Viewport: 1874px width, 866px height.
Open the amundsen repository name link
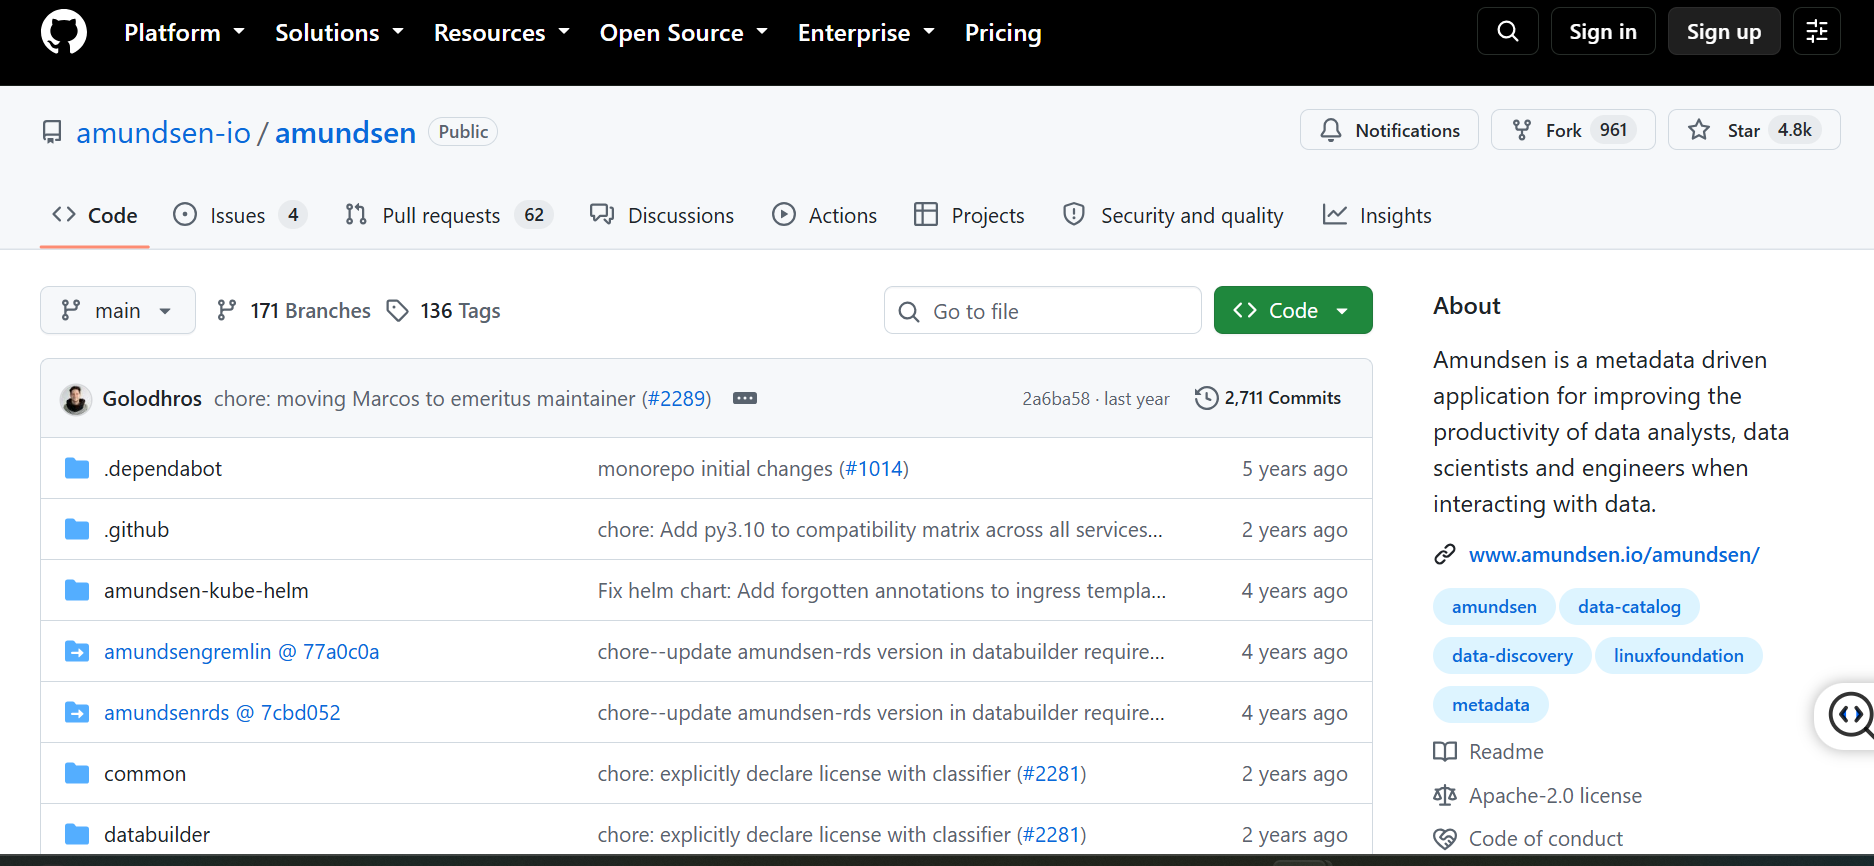click(x=345, y=132)
